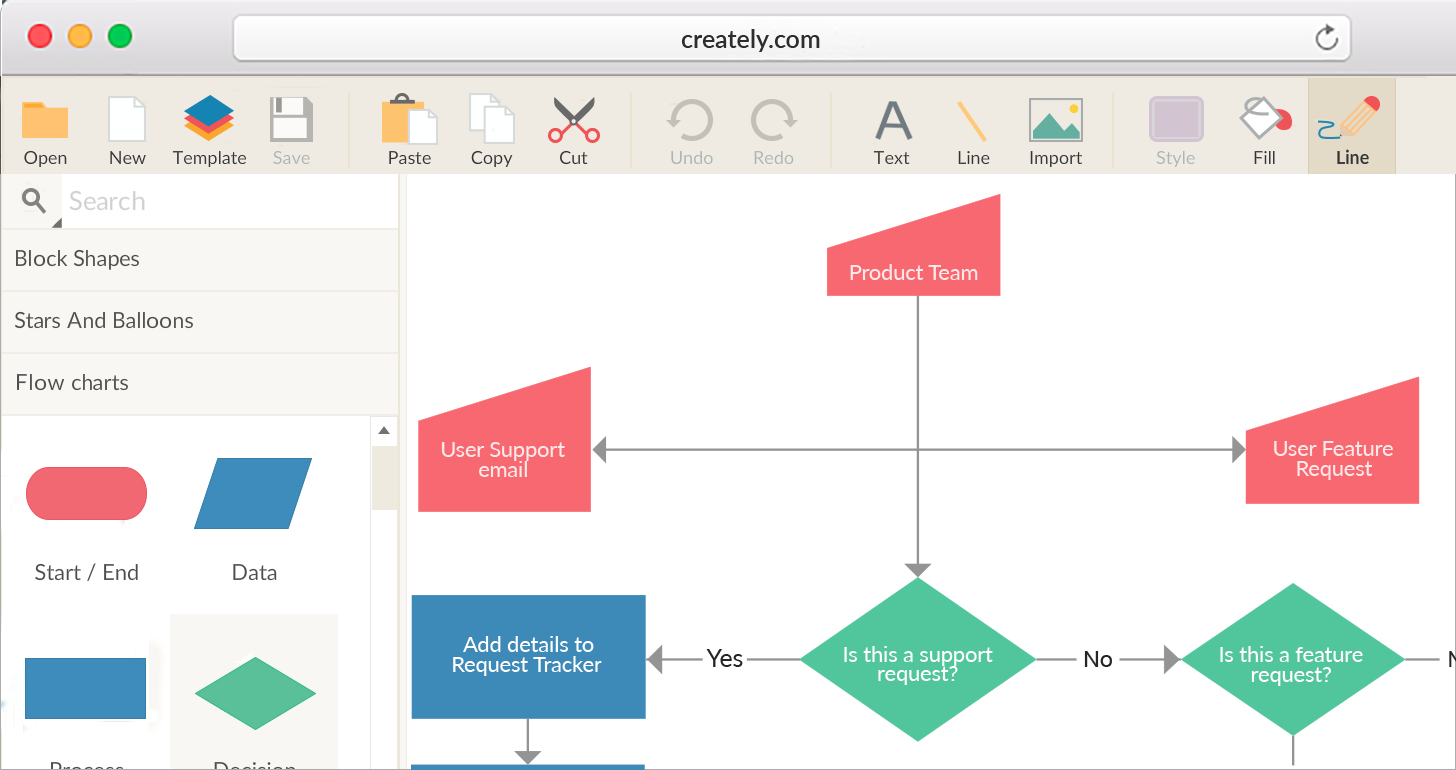Expand the Block Shapes category
1456x770 pixels.
point(200,259)
